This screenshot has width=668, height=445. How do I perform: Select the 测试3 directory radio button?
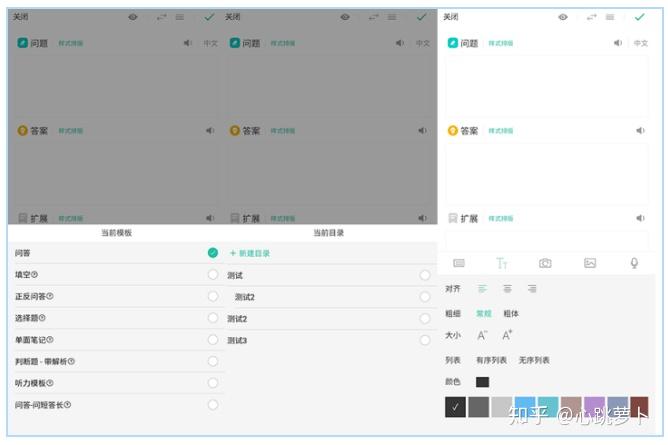(425, 340)
